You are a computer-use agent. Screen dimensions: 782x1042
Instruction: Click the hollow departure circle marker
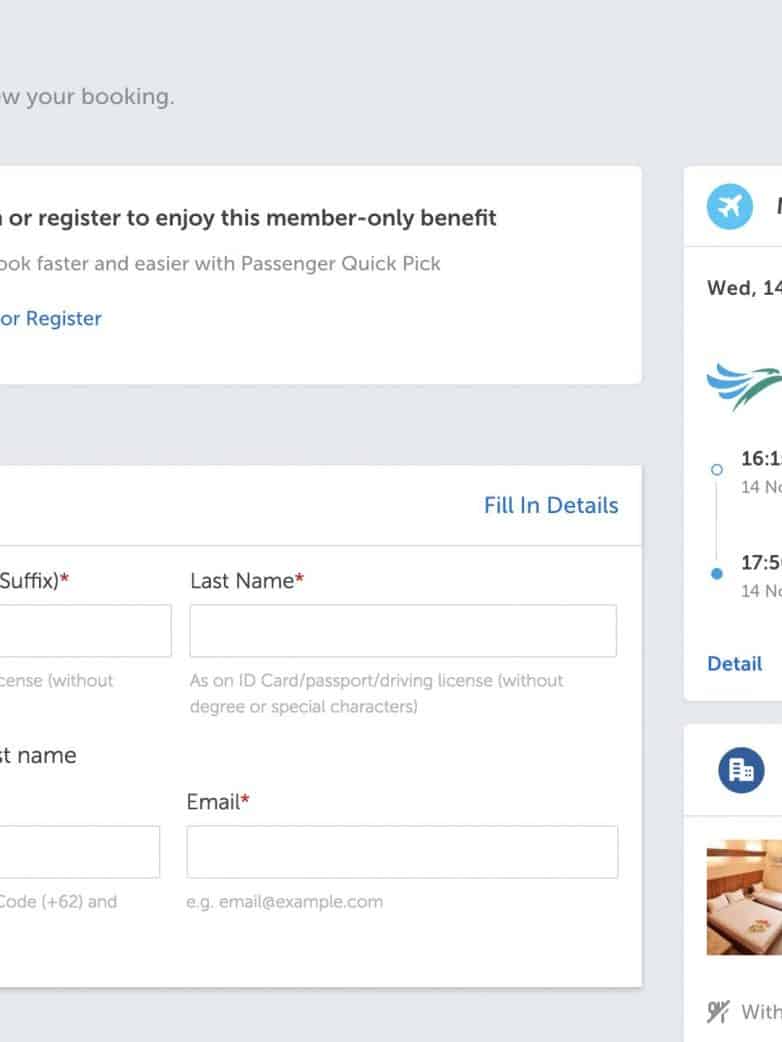coord(716,468)
